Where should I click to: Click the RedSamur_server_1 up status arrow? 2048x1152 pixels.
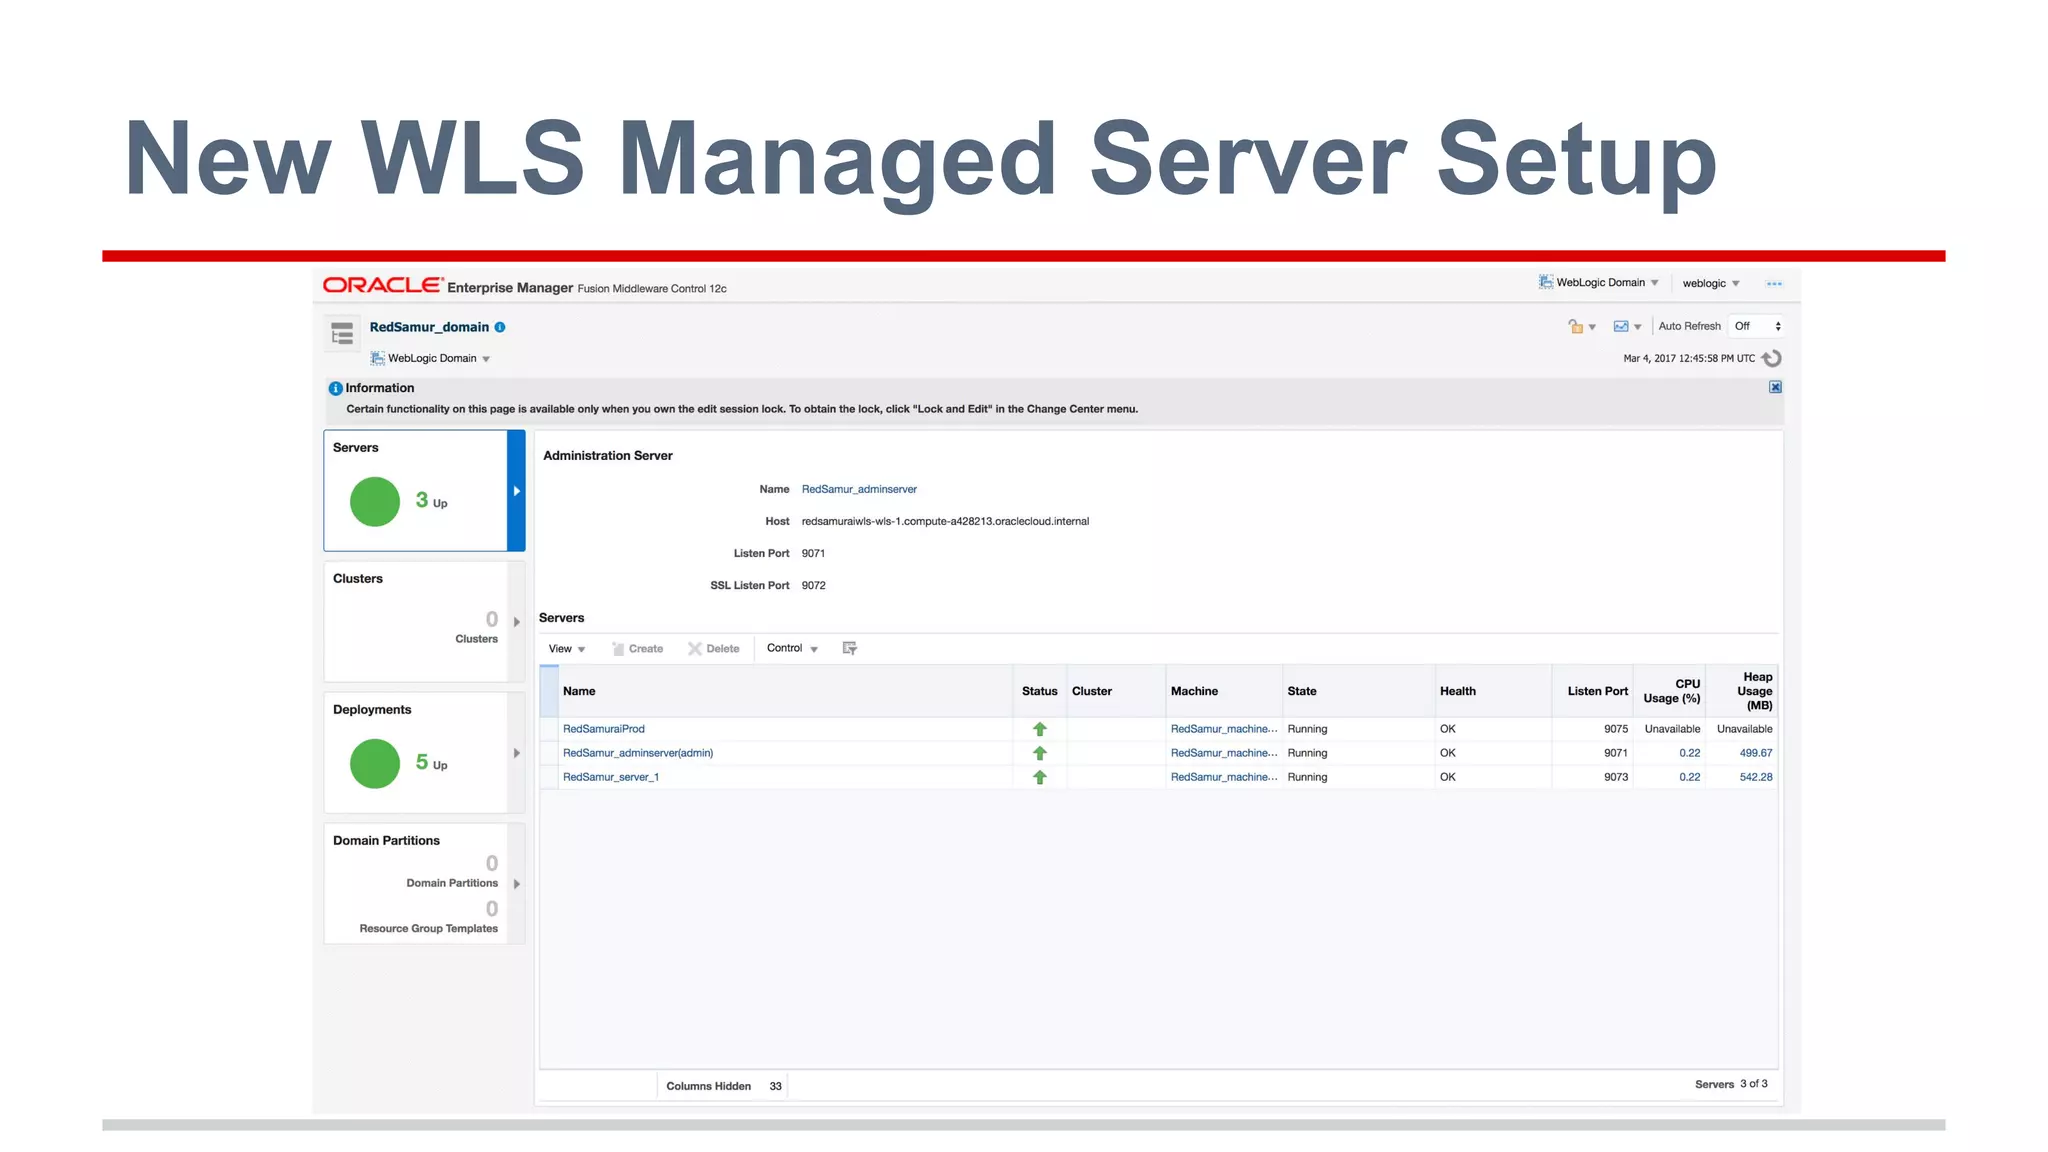coord(1040,777)
